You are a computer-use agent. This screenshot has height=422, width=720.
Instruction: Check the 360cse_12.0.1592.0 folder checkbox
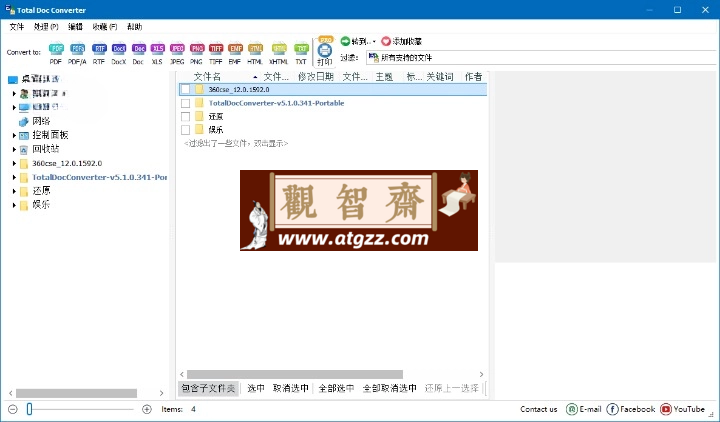coord(186,90)
